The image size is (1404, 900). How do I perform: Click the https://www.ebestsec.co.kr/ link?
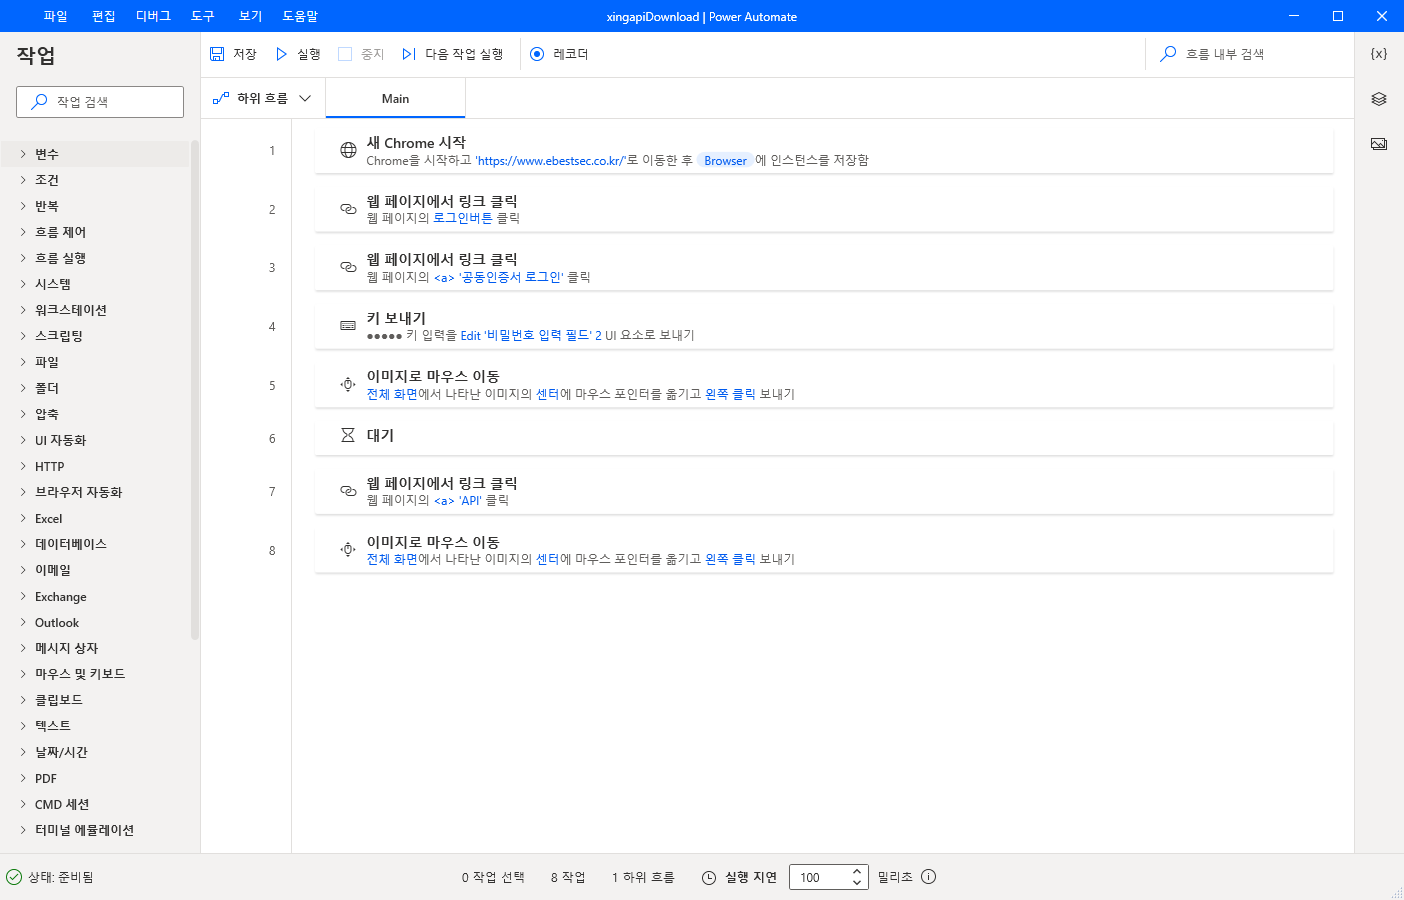point(550,160)
